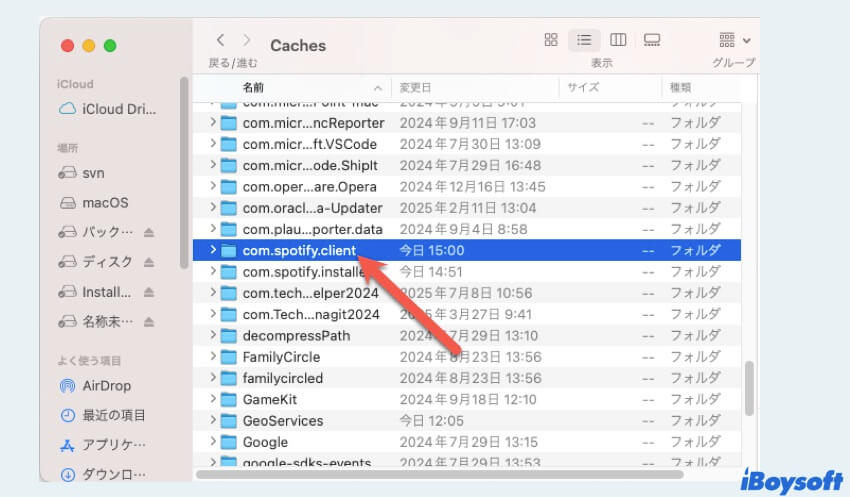This screenshot has width=850, height=497.
Task: Switch to icon grid view
Action: pyautogui.click(x=551, y=40)
